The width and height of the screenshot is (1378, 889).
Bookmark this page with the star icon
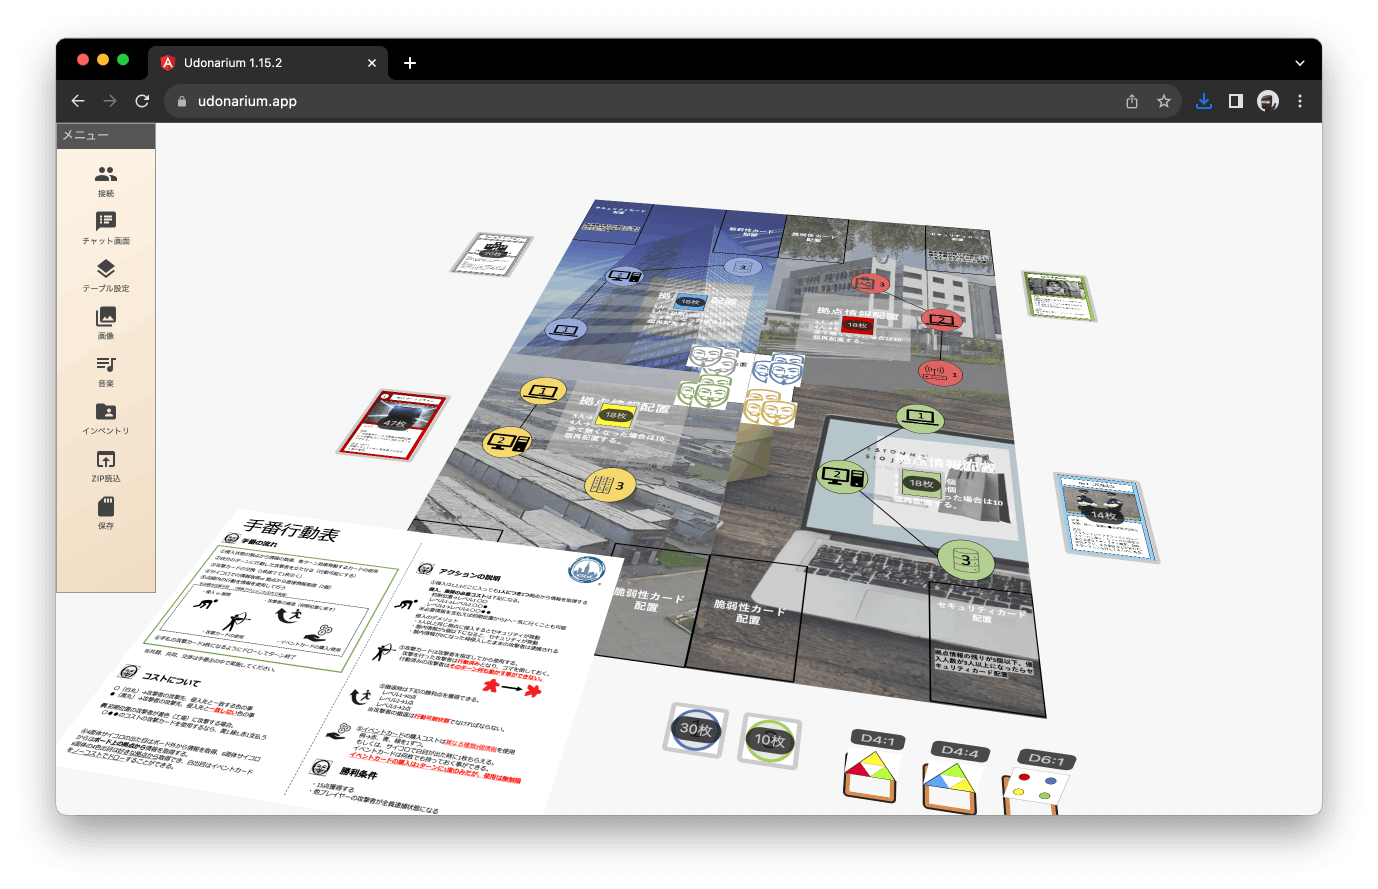click(x=1164, y=101)
